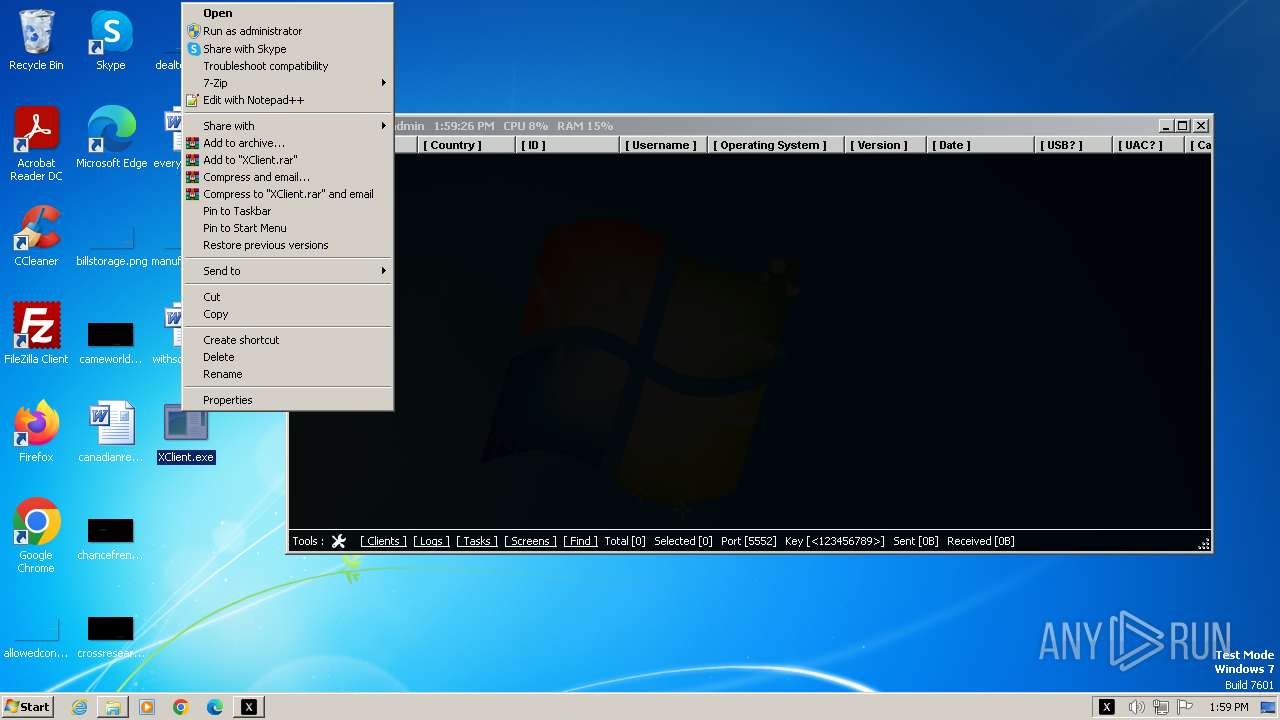Screen dimensions: 1280x720
Task: Choose Compress and email...
Action: pyautogui.click(x=287, y=177)
